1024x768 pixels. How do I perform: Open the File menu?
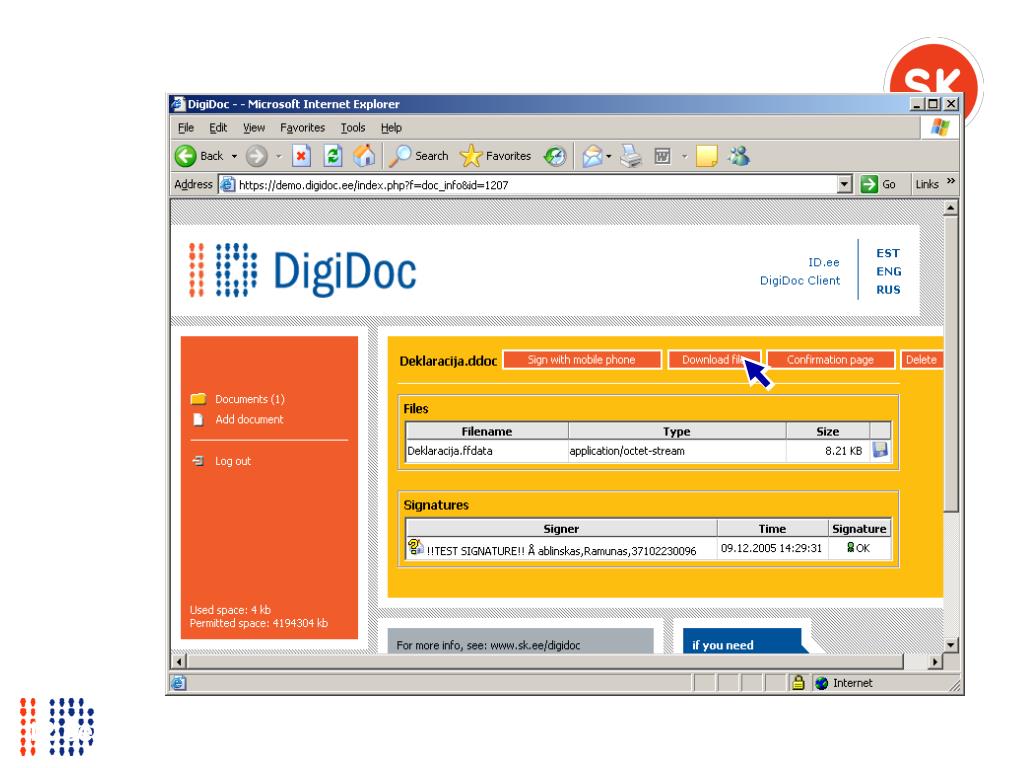pyautogui.click(x=186, y=128)
